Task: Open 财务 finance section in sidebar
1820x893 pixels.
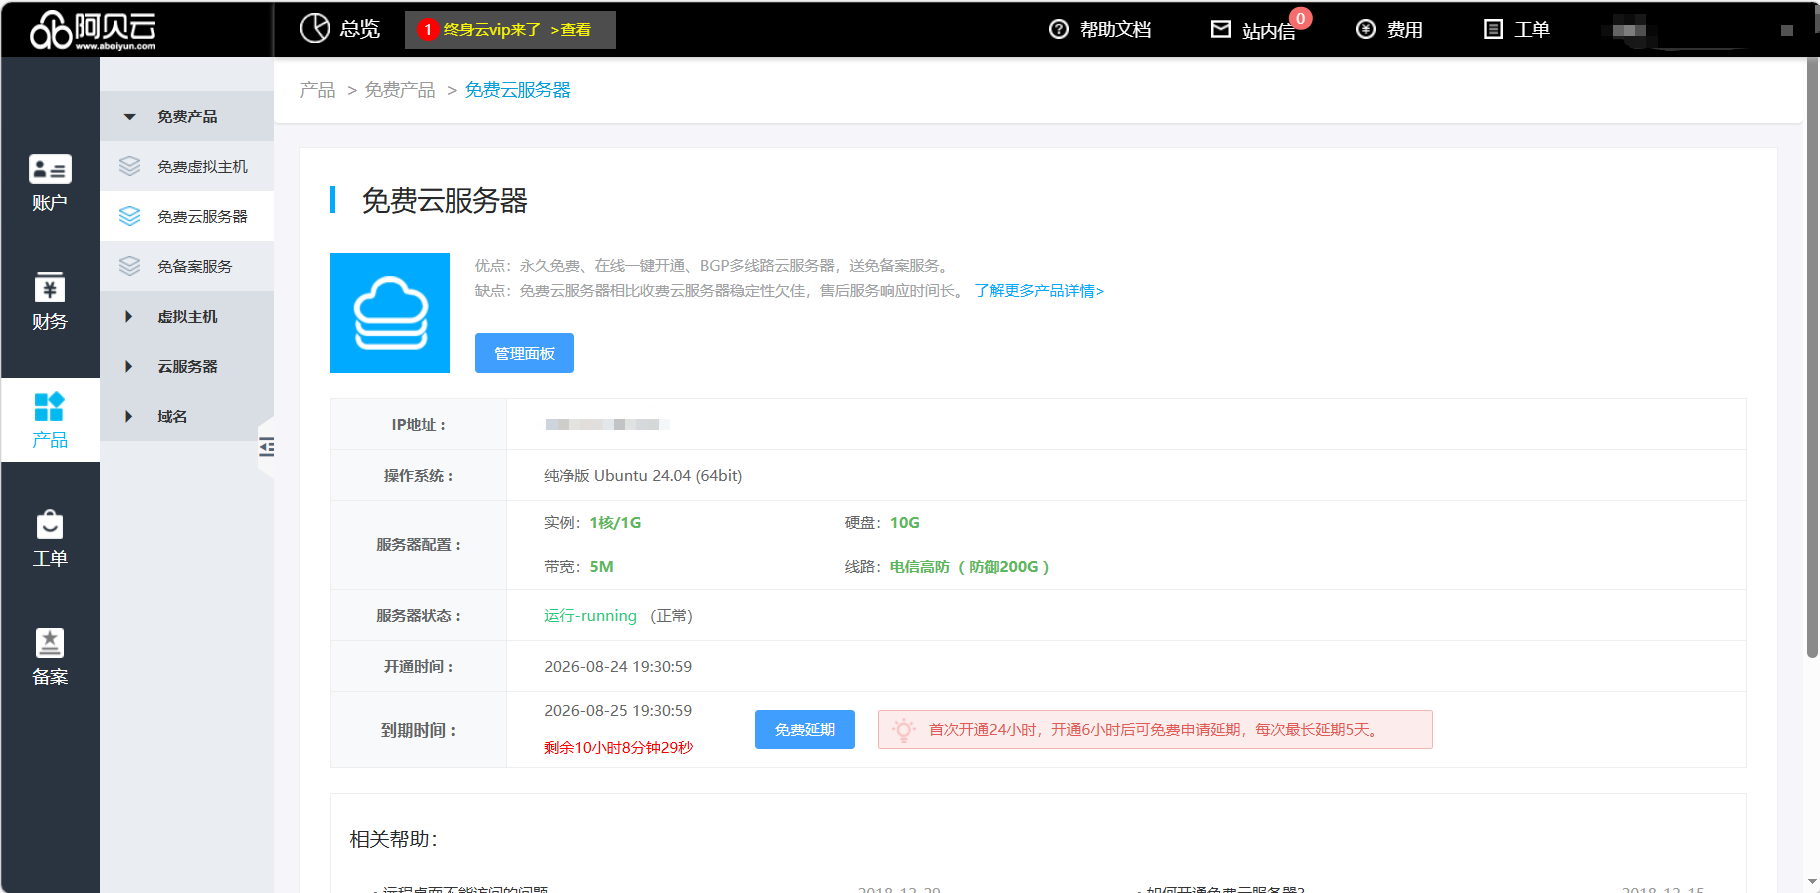Action: coord(50,301)
